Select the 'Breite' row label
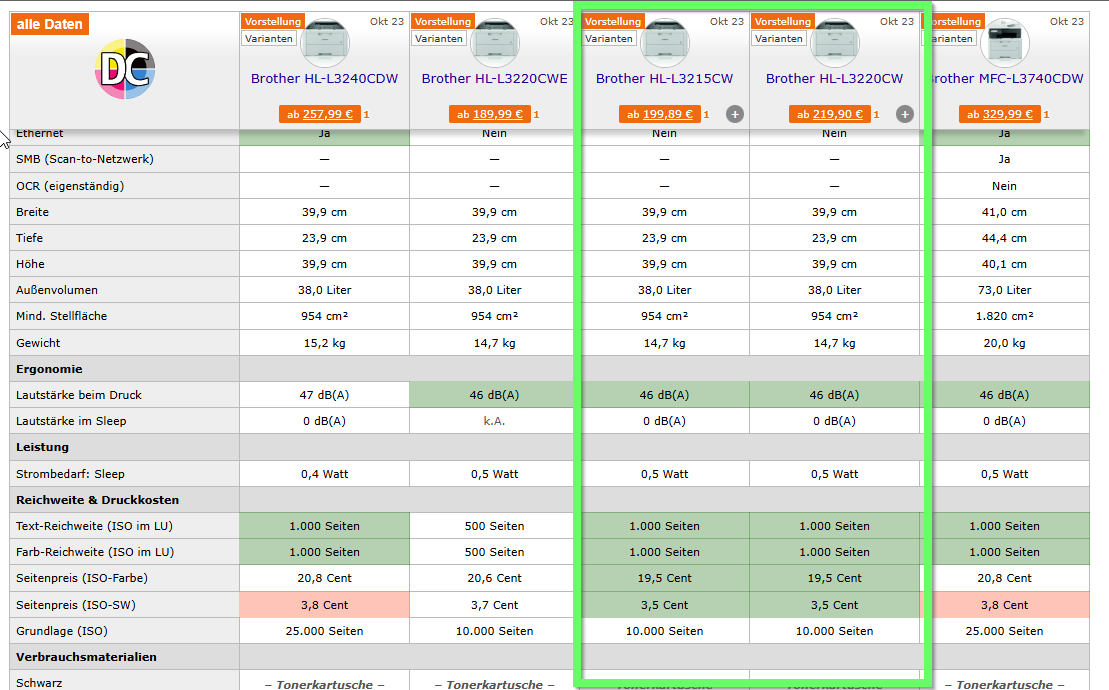The width and height of the screenshot is (1109, 690). pos(33,212)
